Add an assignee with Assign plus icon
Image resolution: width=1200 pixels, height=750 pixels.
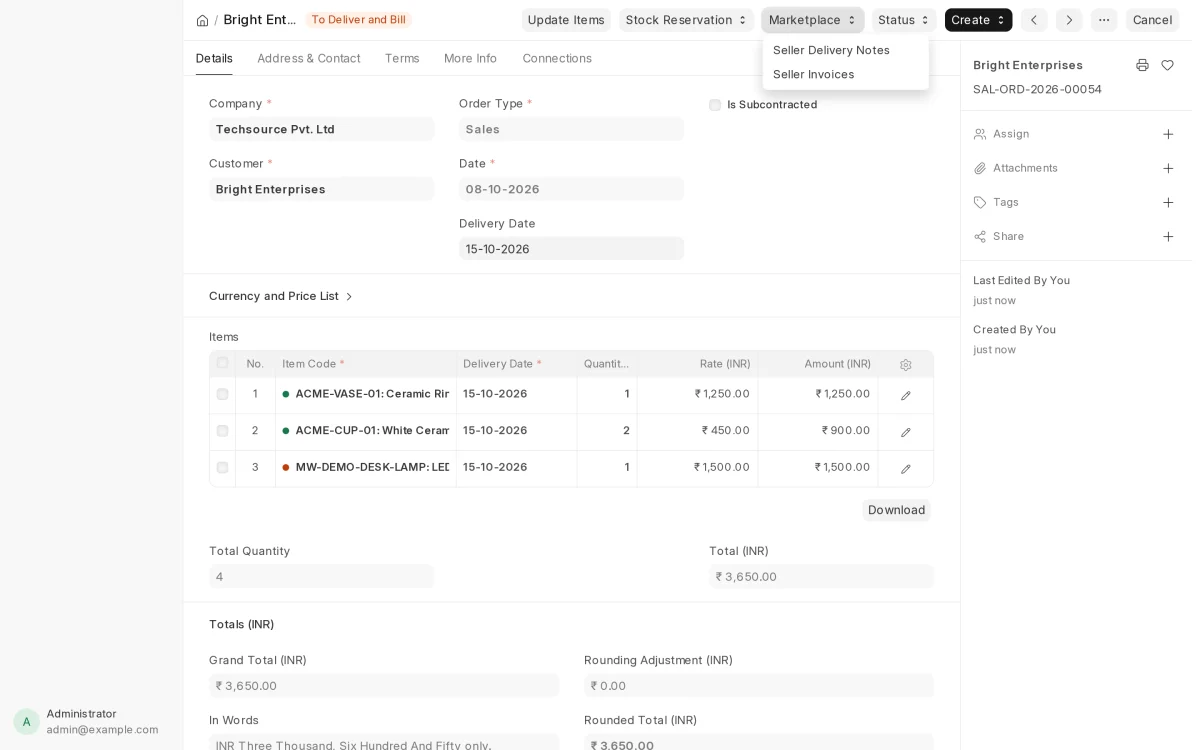[x=1168, y=134]
